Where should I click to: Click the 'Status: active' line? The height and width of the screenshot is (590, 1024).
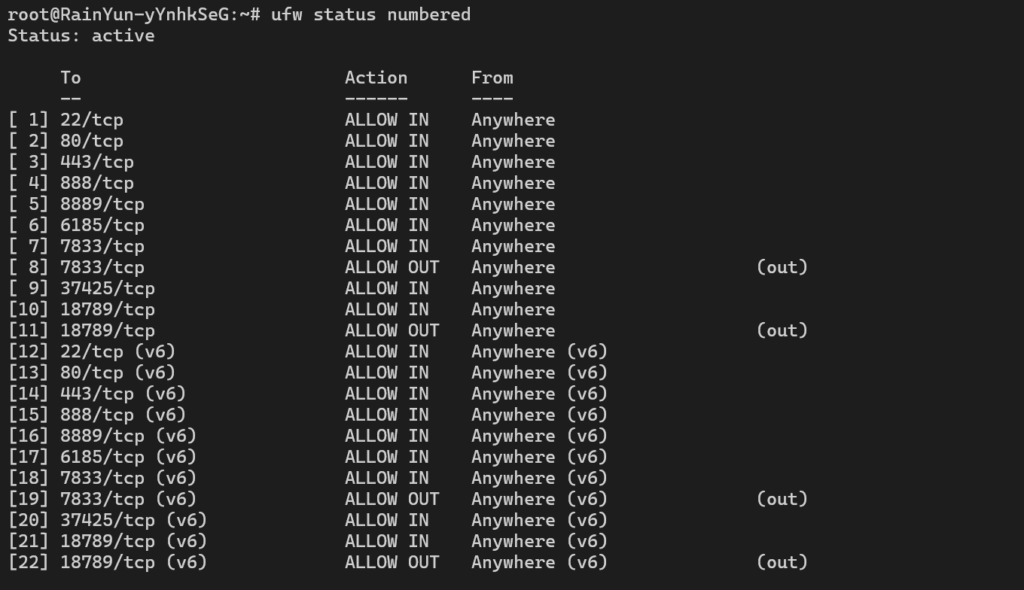pyautogui.click(x=81, y=35)
